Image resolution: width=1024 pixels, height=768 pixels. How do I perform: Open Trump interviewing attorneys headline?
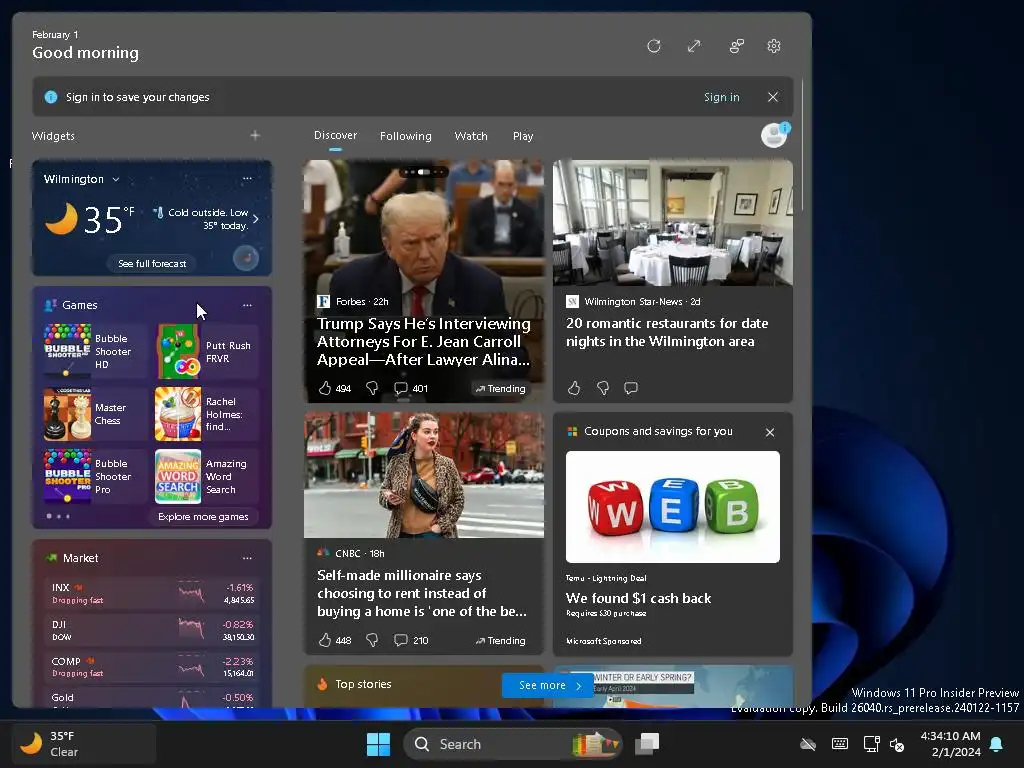click(x=423, y=342)
